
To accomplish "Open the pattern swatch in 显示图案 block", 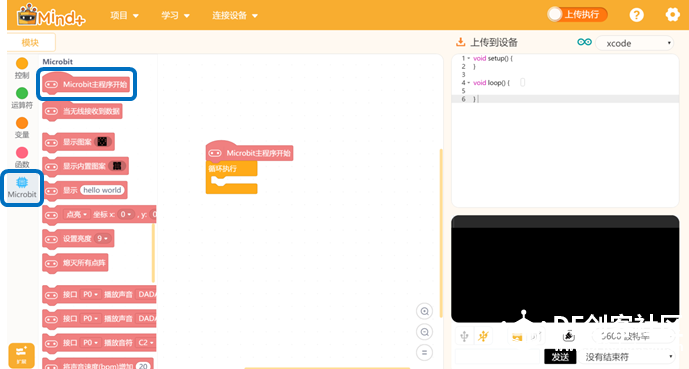I will [102, 141].
